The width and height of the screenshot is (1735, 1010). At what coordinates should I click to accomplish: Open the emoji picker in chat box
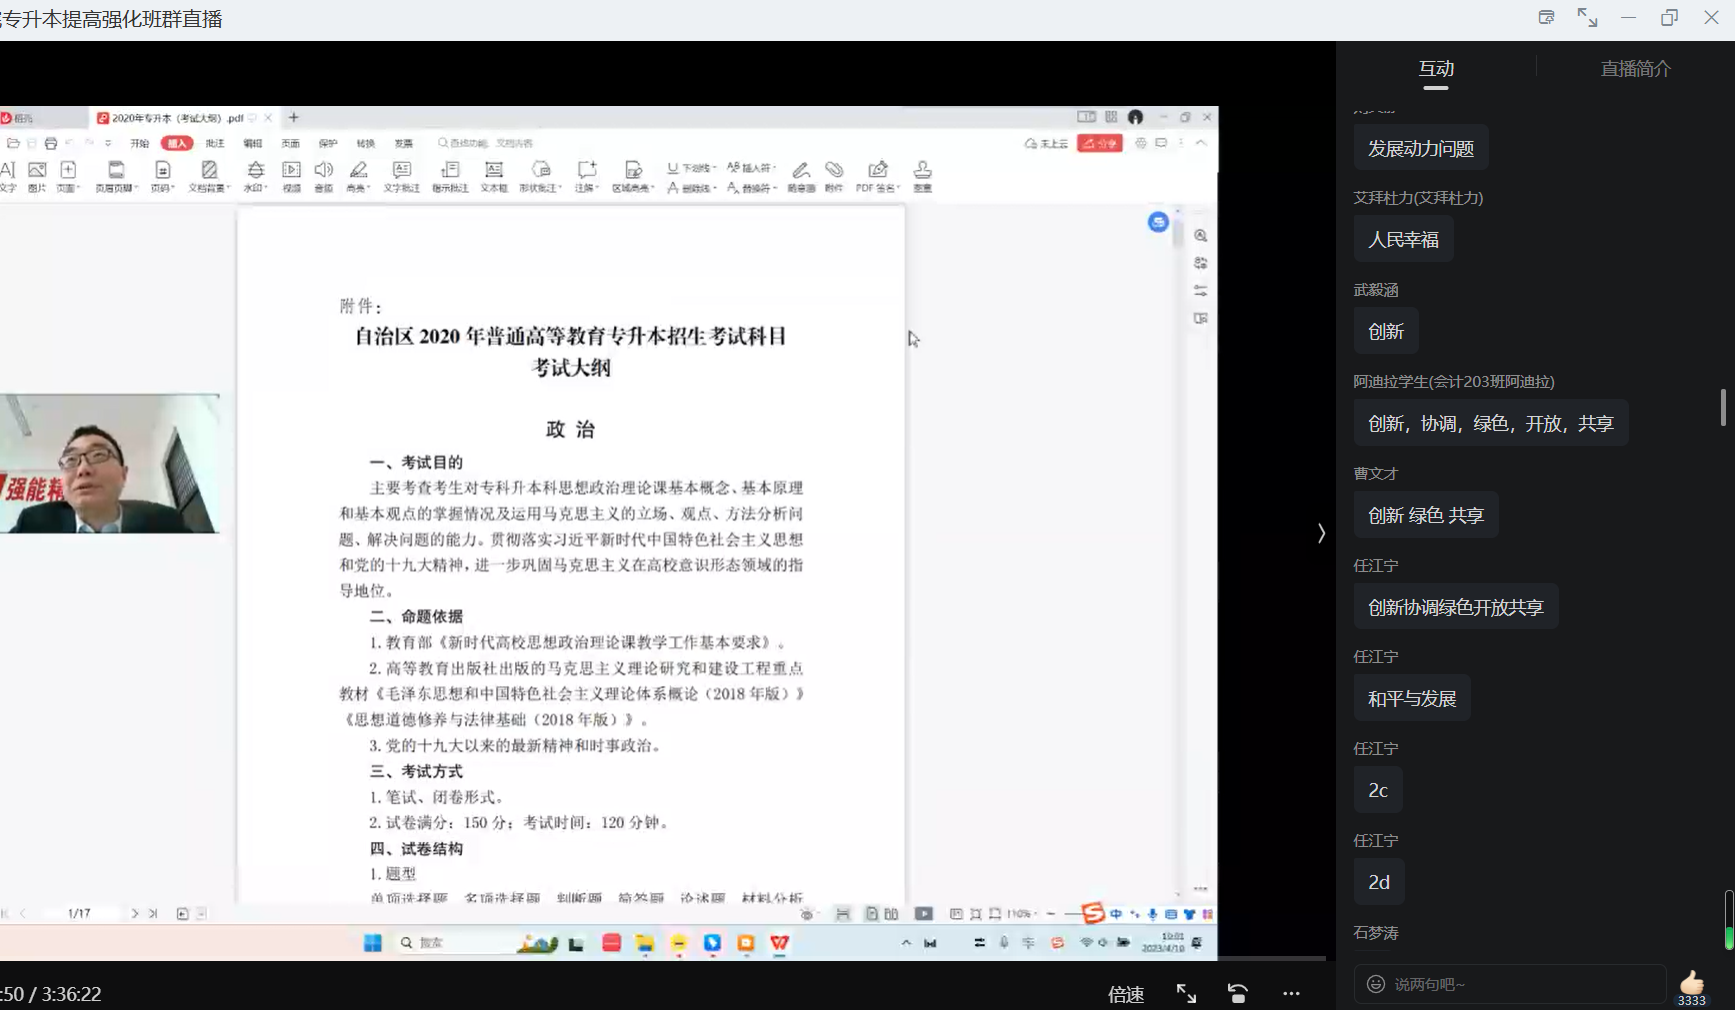click(1376, 984)
